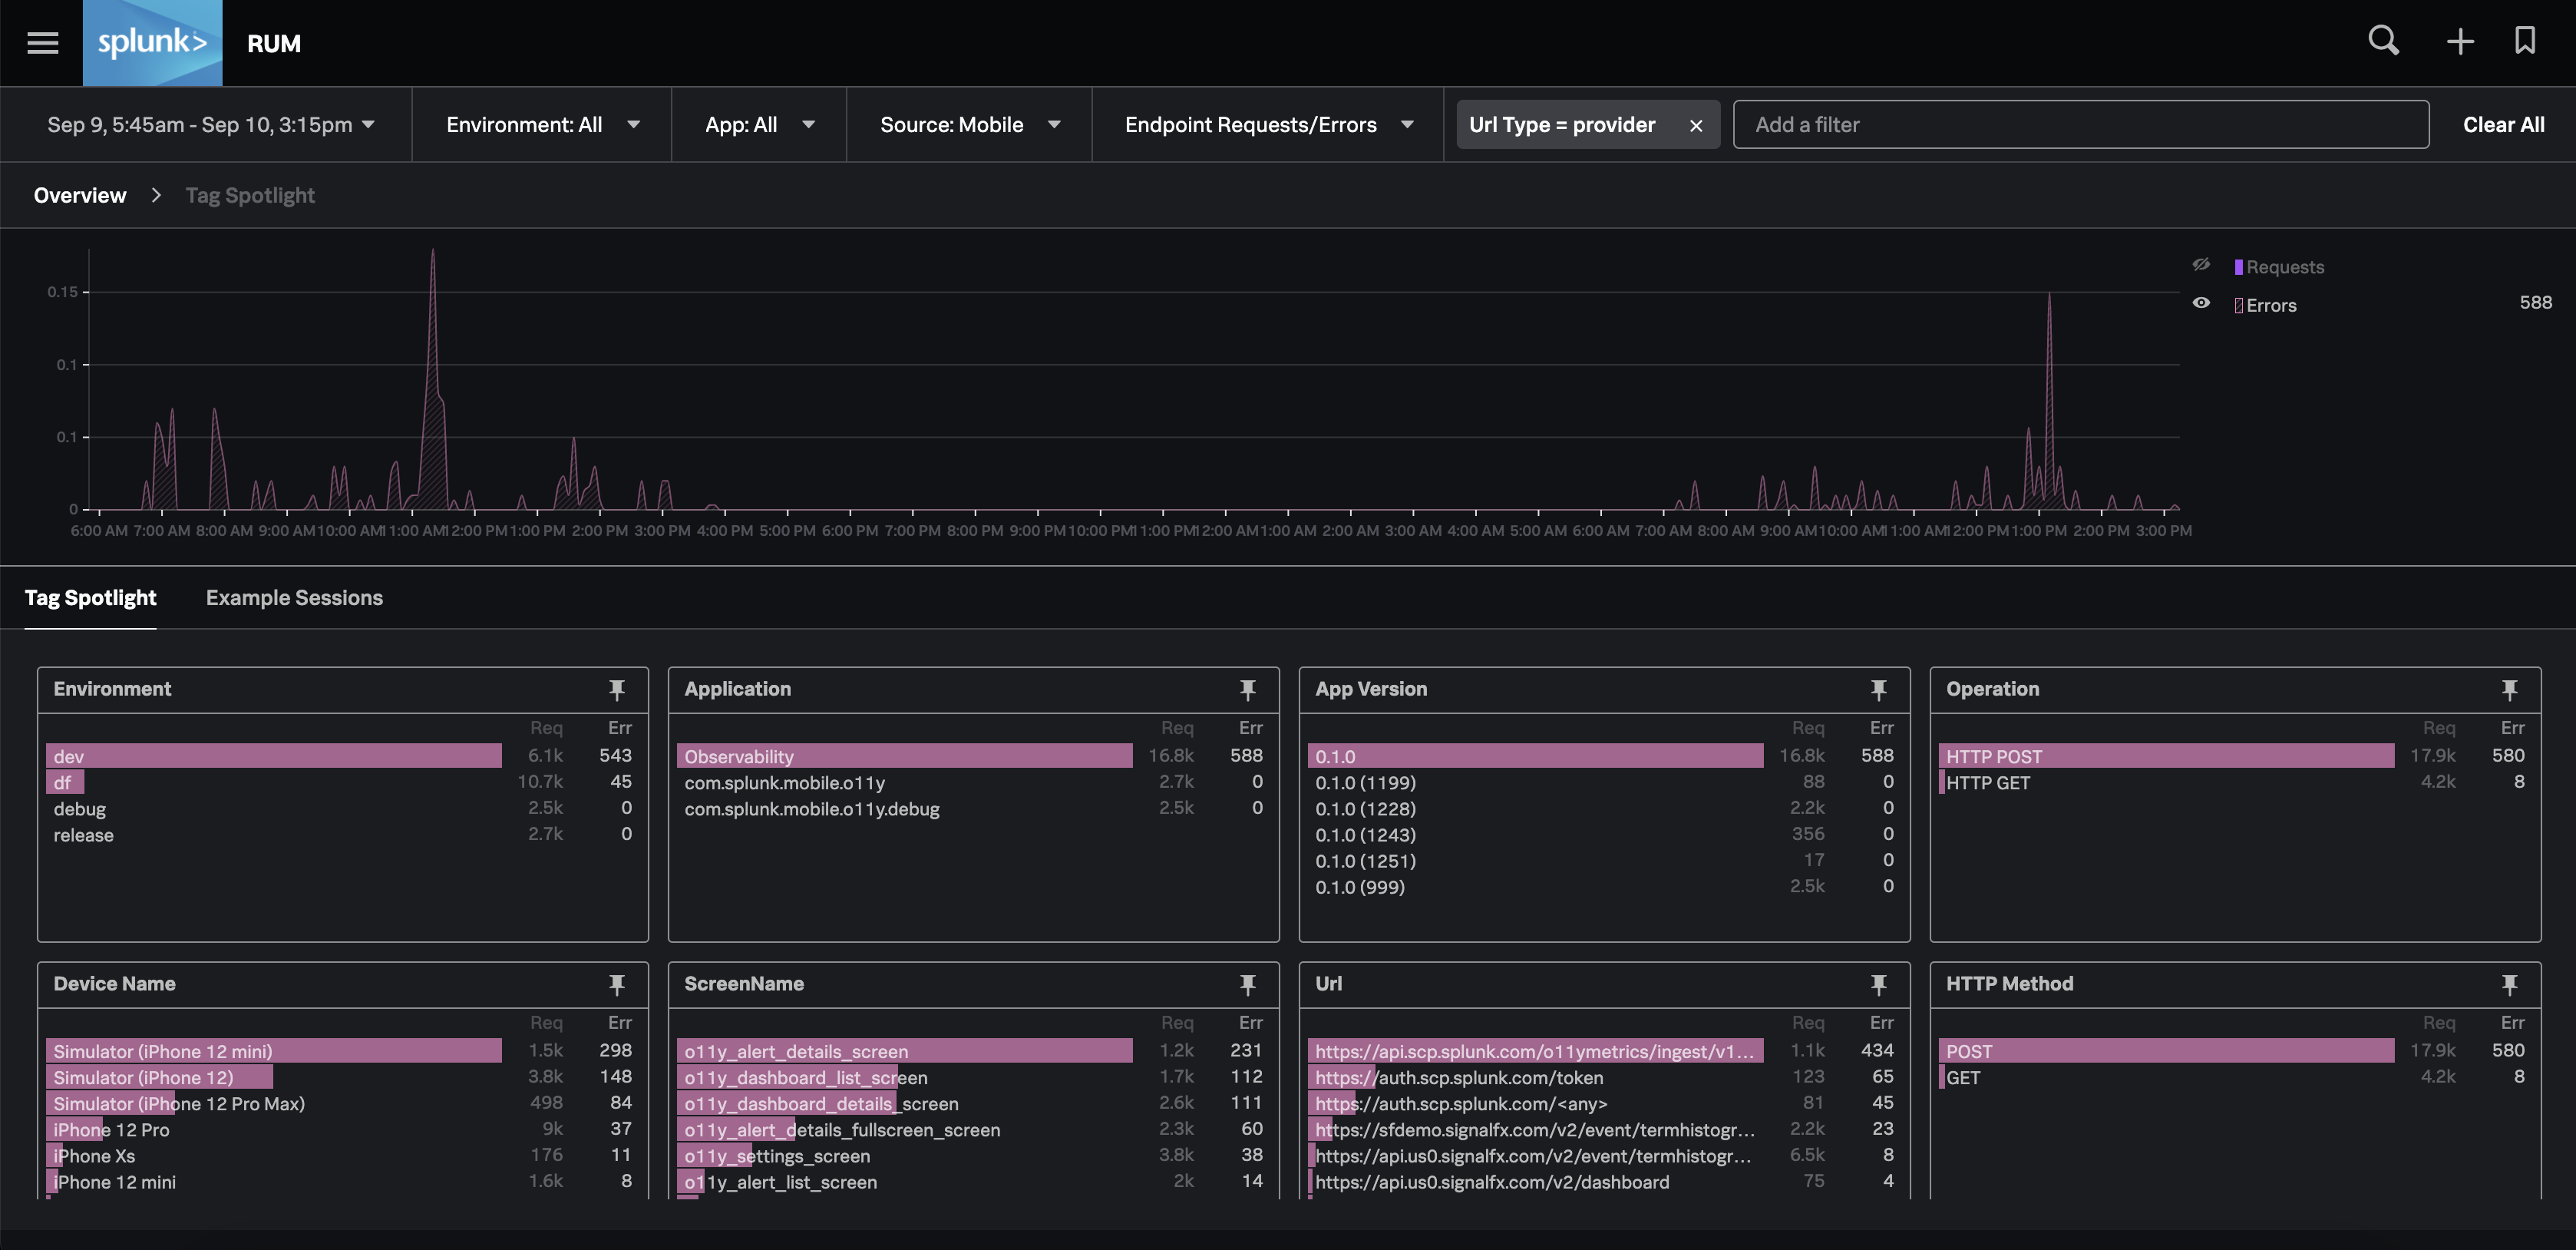Viewport: 2576px width, 1250px height.
Task: Pin the HTTP Method panel
Action: click(2509, 984)
